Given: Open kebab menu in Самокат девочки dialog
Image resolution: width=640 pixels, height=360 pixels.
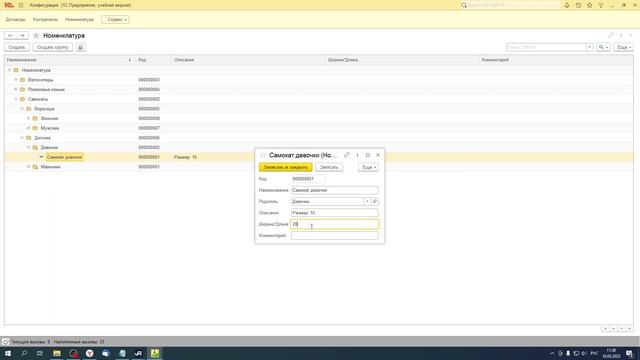Looking at the screenshot, I should tap(358, 155).
